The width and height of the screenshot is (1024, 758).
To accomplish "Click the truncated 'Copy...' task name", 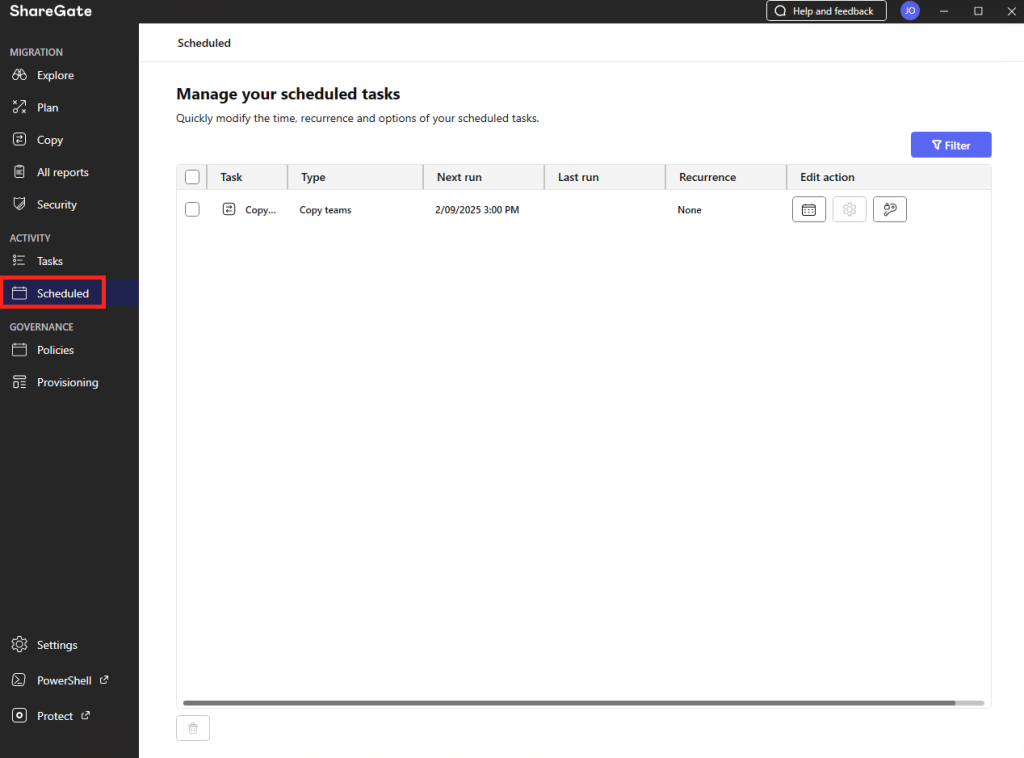I will tap(261, 210).
